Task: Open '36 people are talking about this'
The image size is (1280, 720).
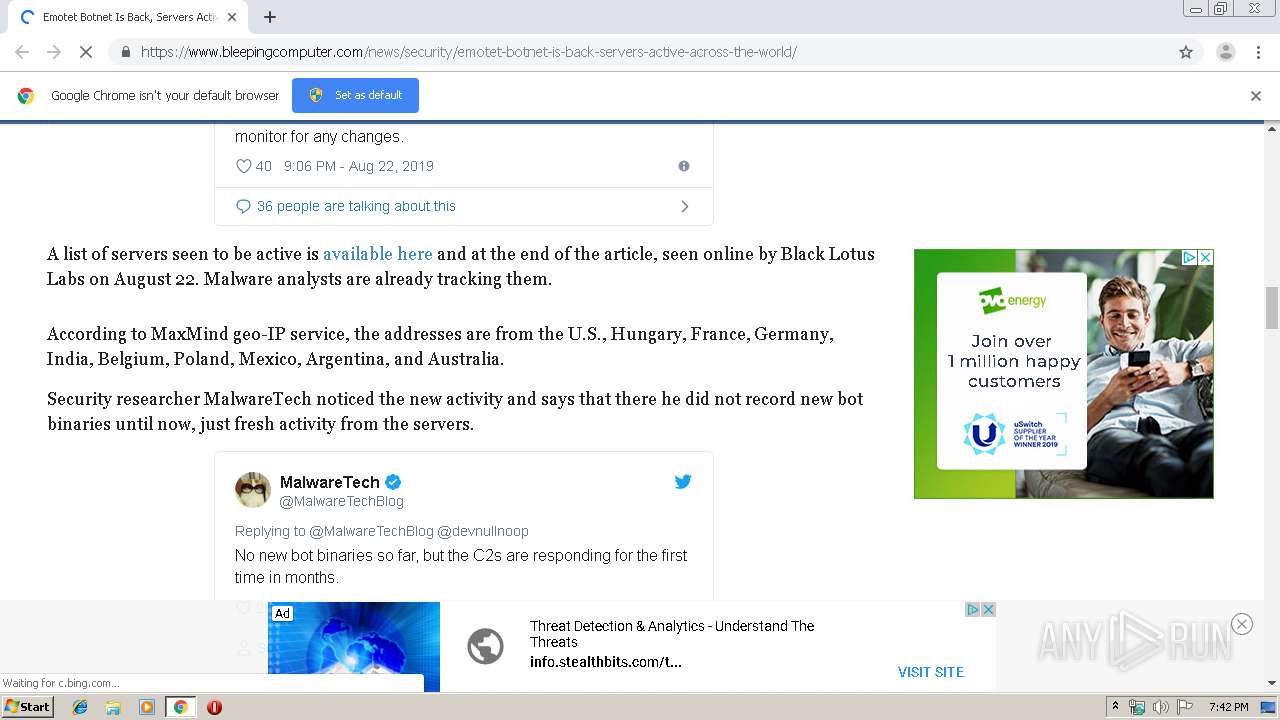Action: (x=356, y=206)
